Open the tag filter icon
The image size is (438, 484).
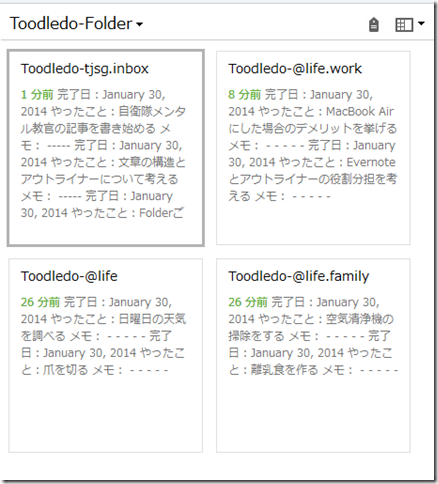tap(374, 25)
